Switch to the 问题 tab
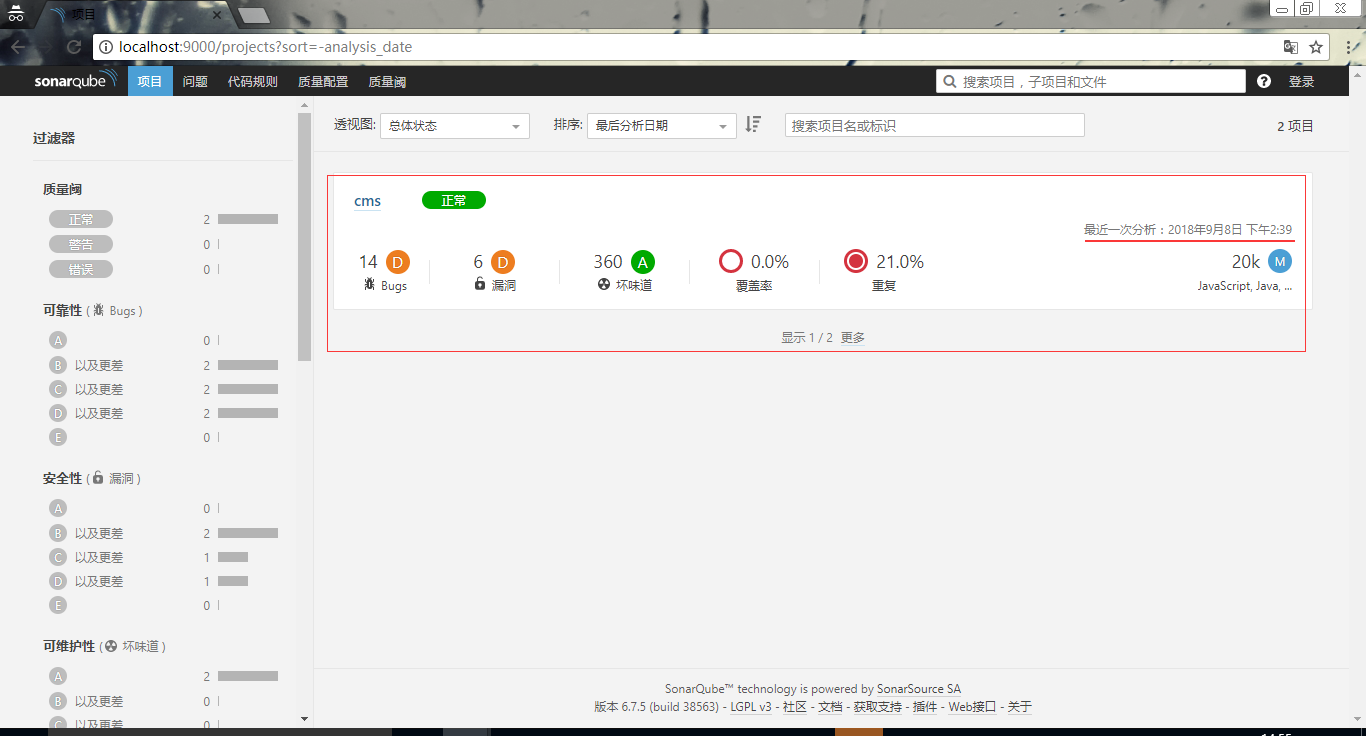 (x=194, y=81)
